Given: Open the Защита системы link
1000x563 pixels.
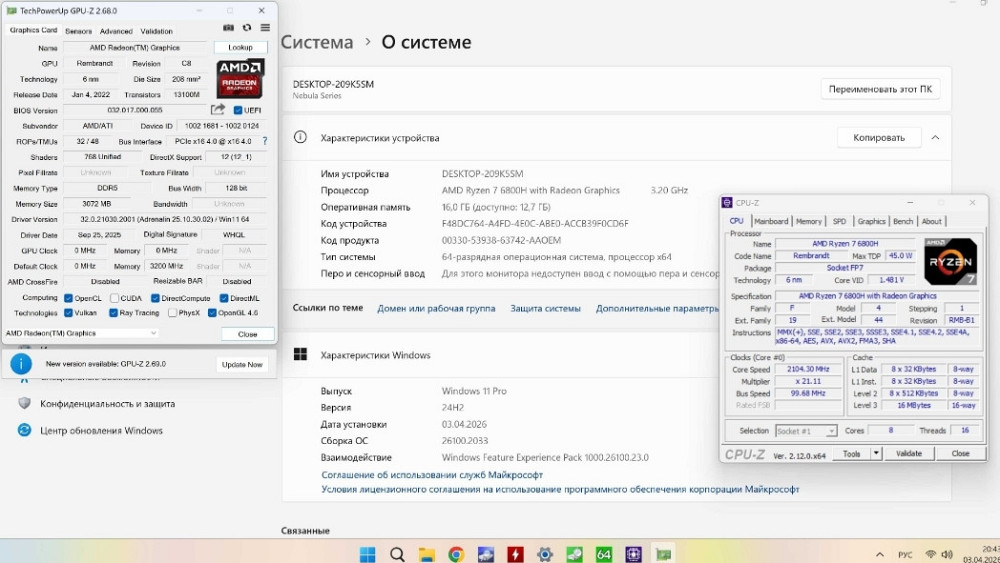Looking at the screenshot, I should click(x=545, y=309).
